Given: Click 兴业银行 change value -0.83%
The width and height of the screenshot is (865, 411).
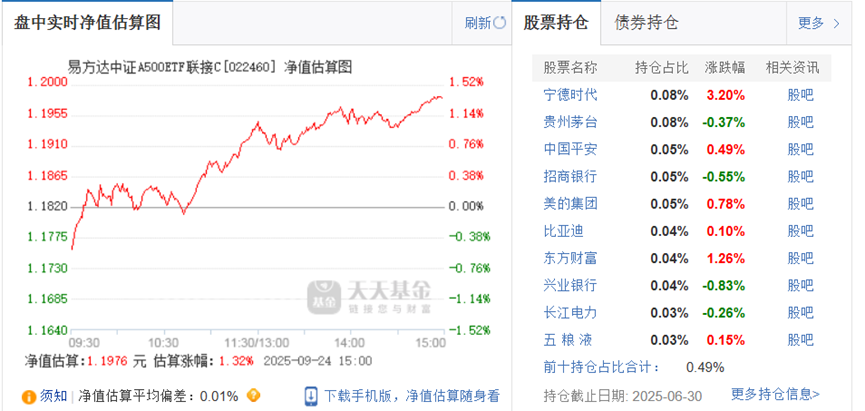Looking at the screenshot, I should pos(724,285).
